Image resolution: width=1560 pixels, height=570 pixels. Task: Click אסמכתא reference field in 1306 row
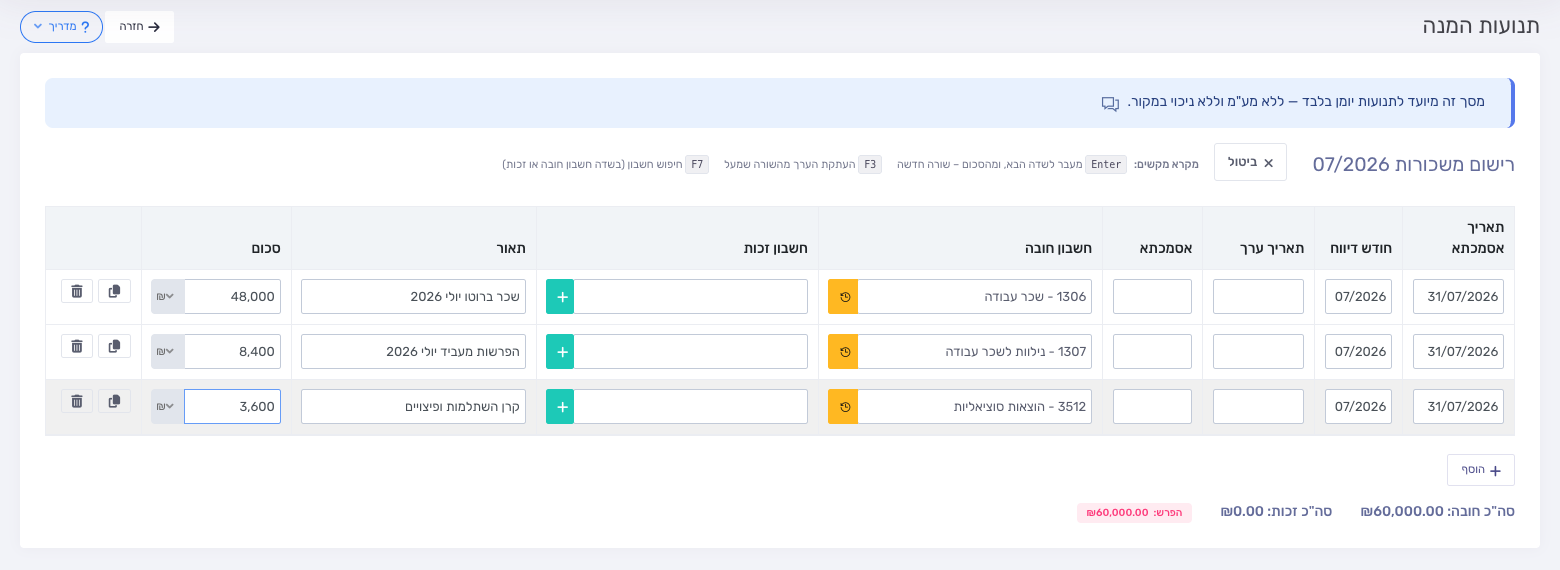[1152, 297]
